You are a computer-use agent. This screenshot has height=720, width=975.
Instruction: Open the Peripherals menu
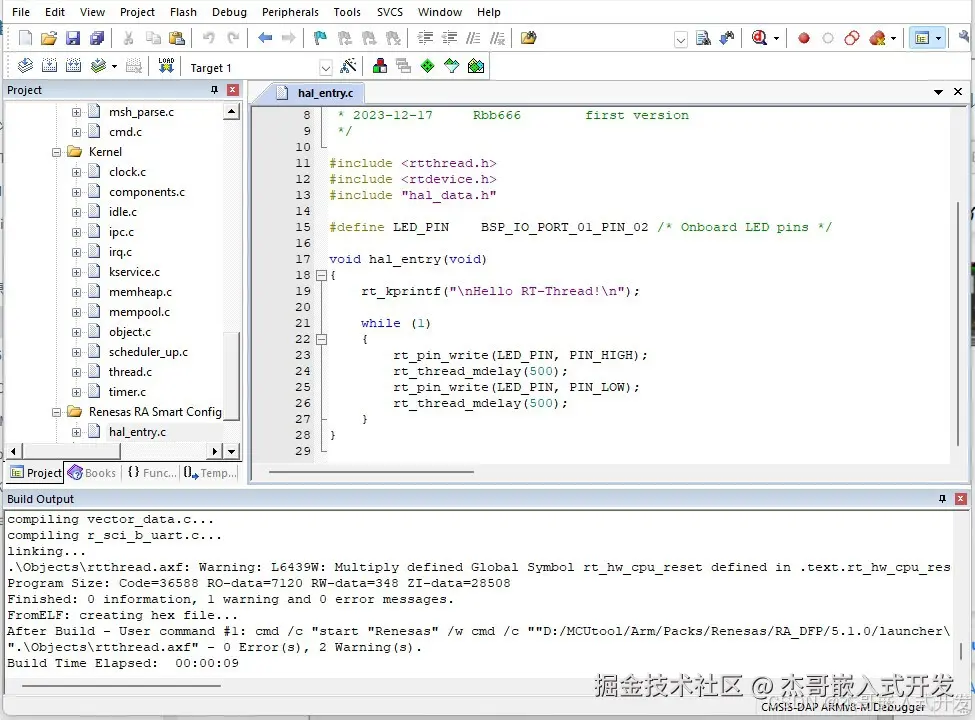click(290, 12)
